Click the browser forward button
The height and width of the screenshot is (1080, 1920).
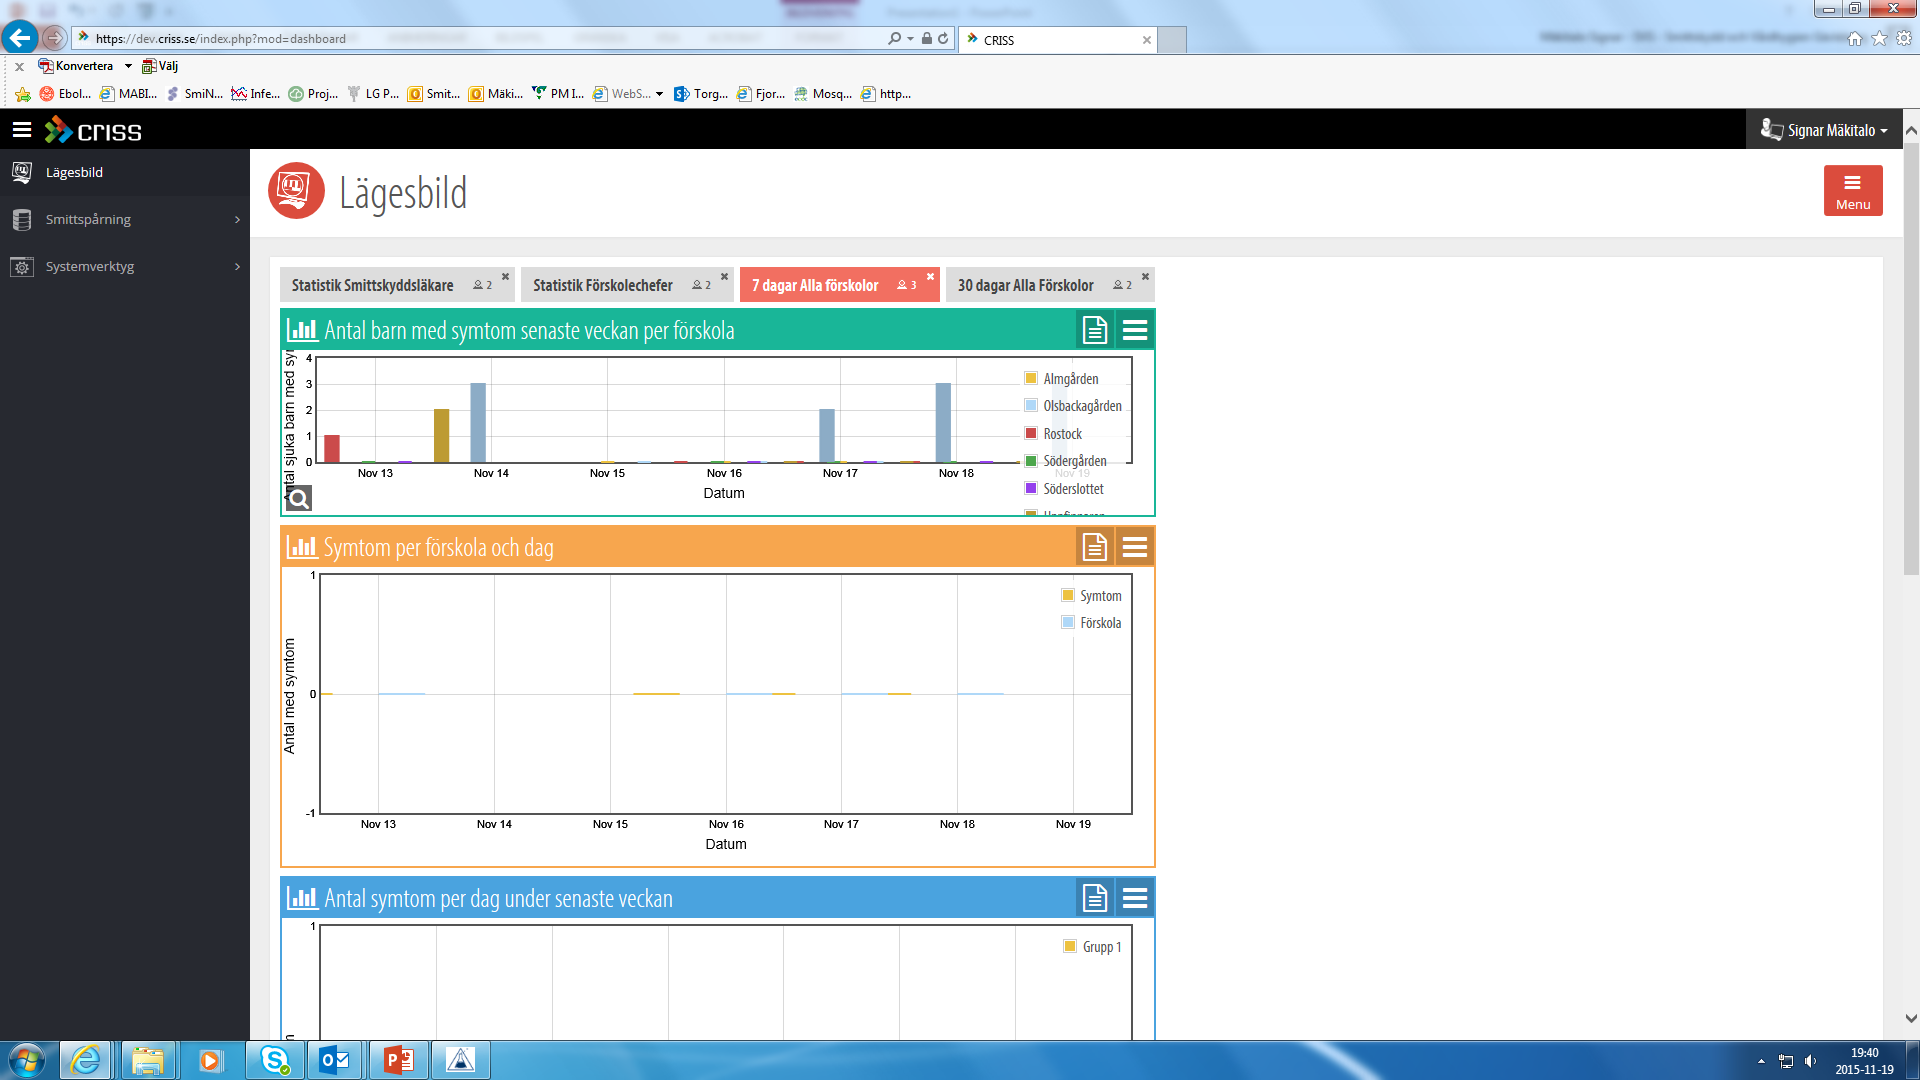tap(54, 39)
